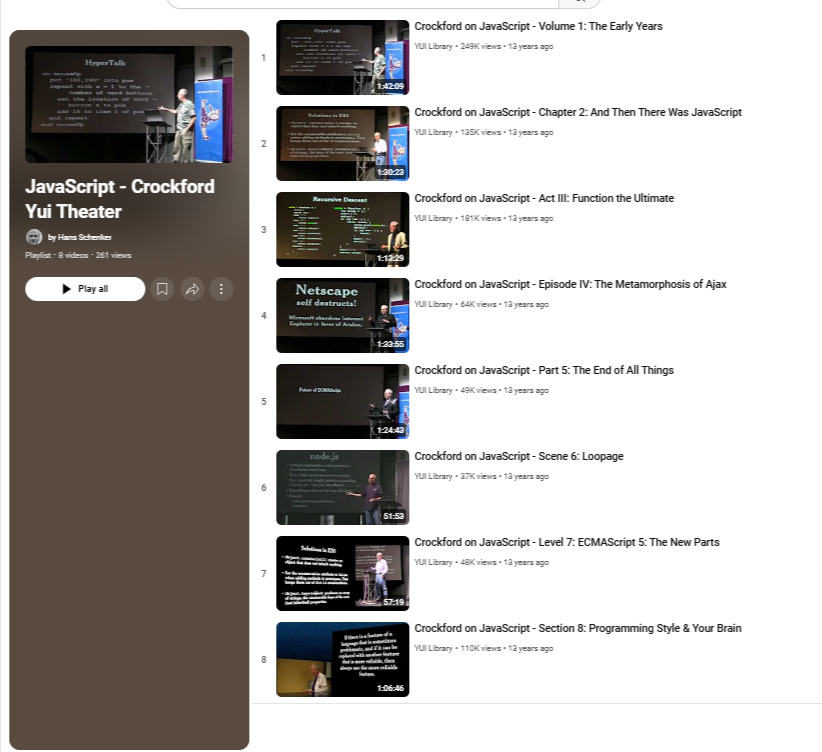Screen dimensions: 822x752
Task: Open thumbnail of Level 7: ECMAScript 5
Action: coord(343,574)
